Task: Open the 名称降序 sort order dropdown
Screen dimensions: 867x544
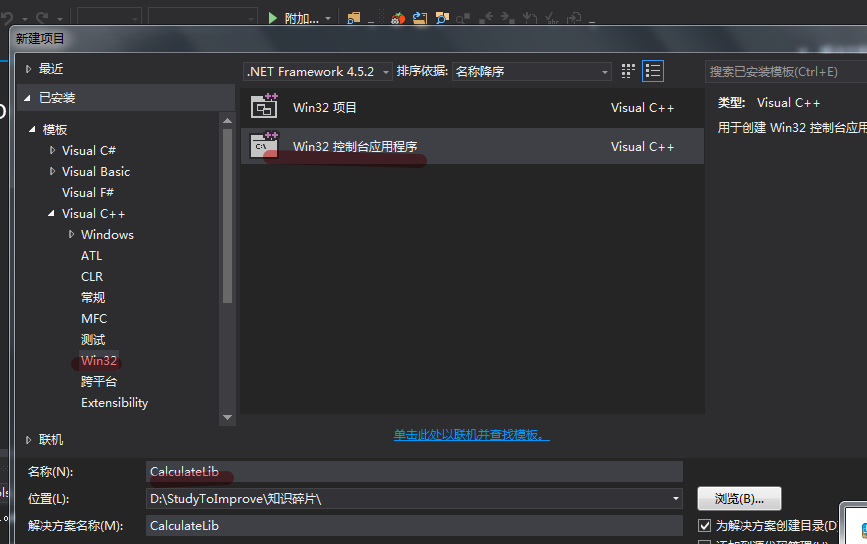Action: 531,71
